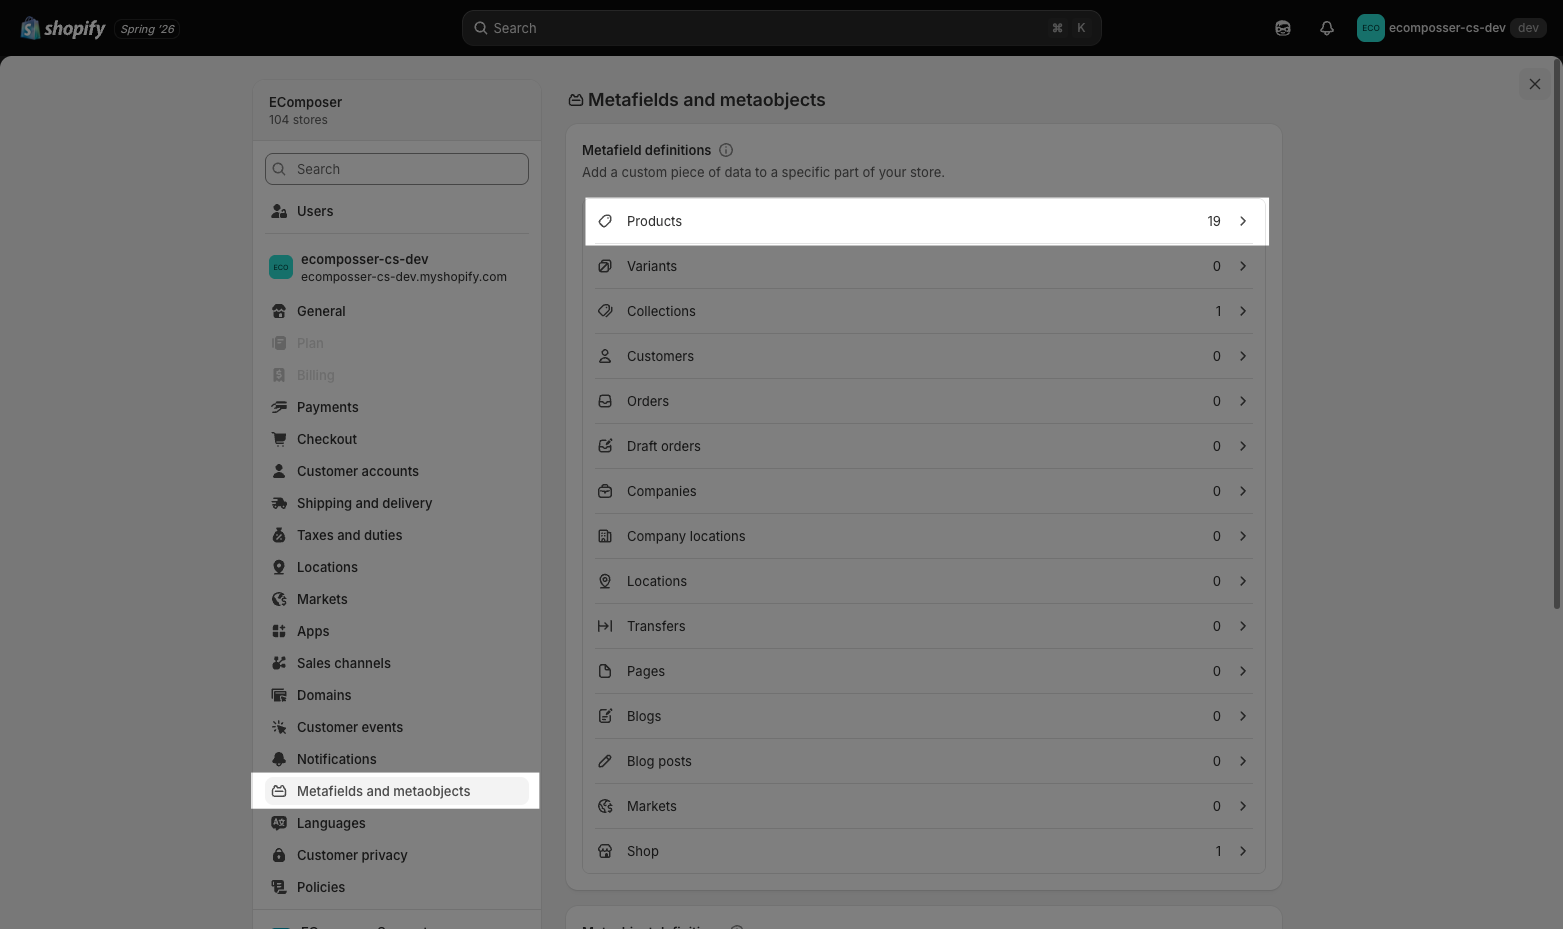Open Customer accounts settings
This screenshot has width=1563, height=929.
[x=397, y=471]
